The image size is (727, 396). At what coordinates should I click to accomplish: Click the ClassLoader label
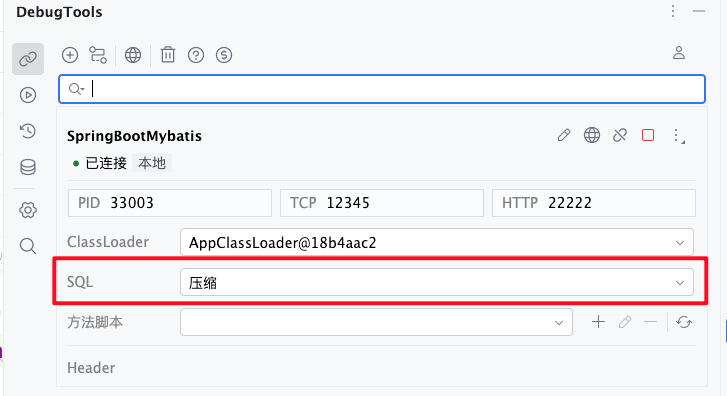(108, 242)
